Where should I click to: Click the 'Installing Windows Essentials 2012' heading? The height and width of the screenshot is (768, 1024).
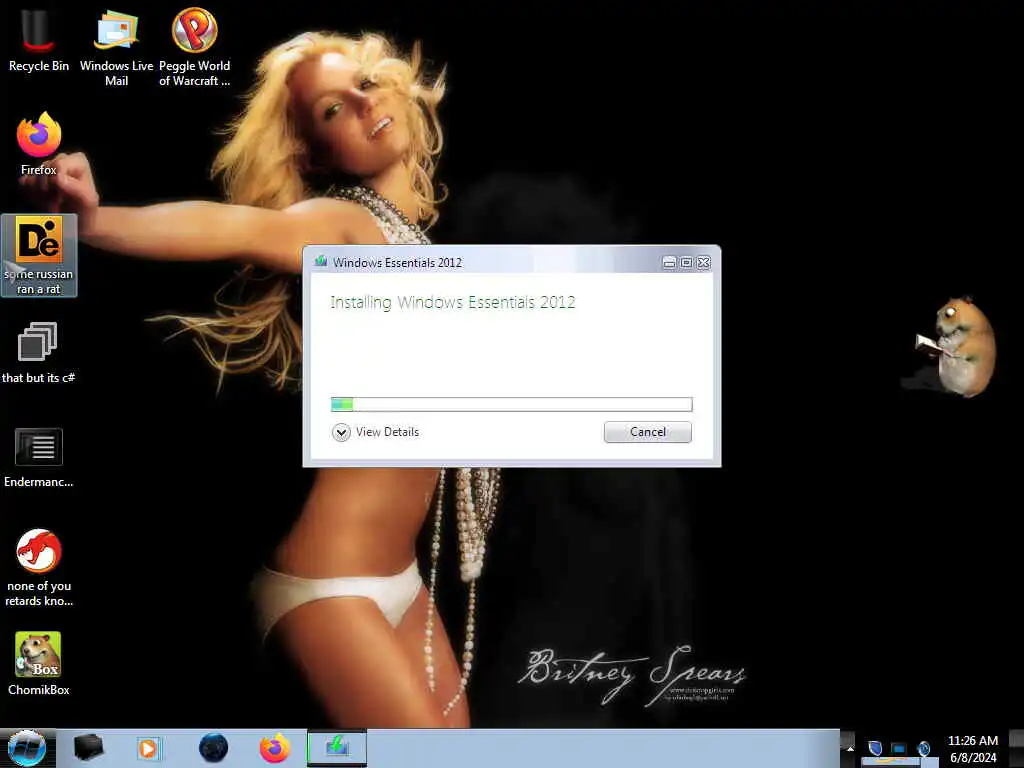point(453,302)
